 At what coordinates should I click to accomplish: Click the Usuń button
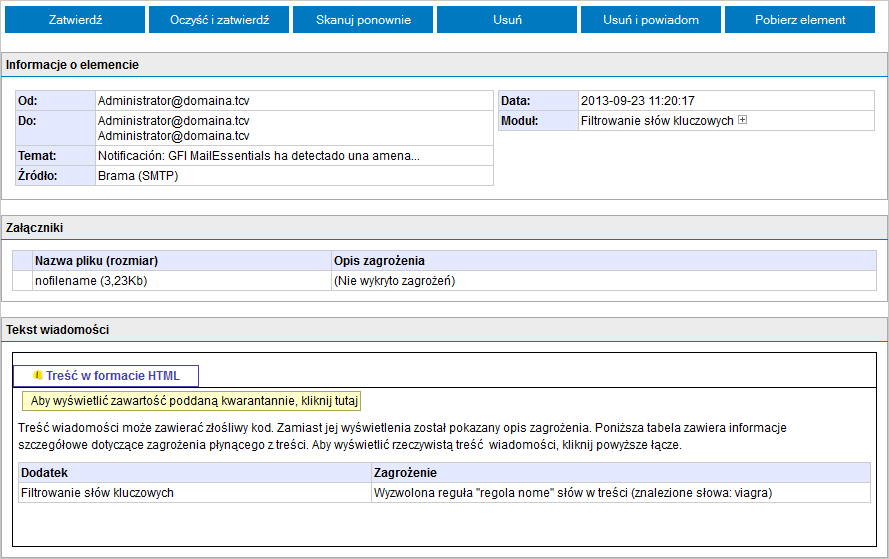pyautogui.click(x=507, y=20)
